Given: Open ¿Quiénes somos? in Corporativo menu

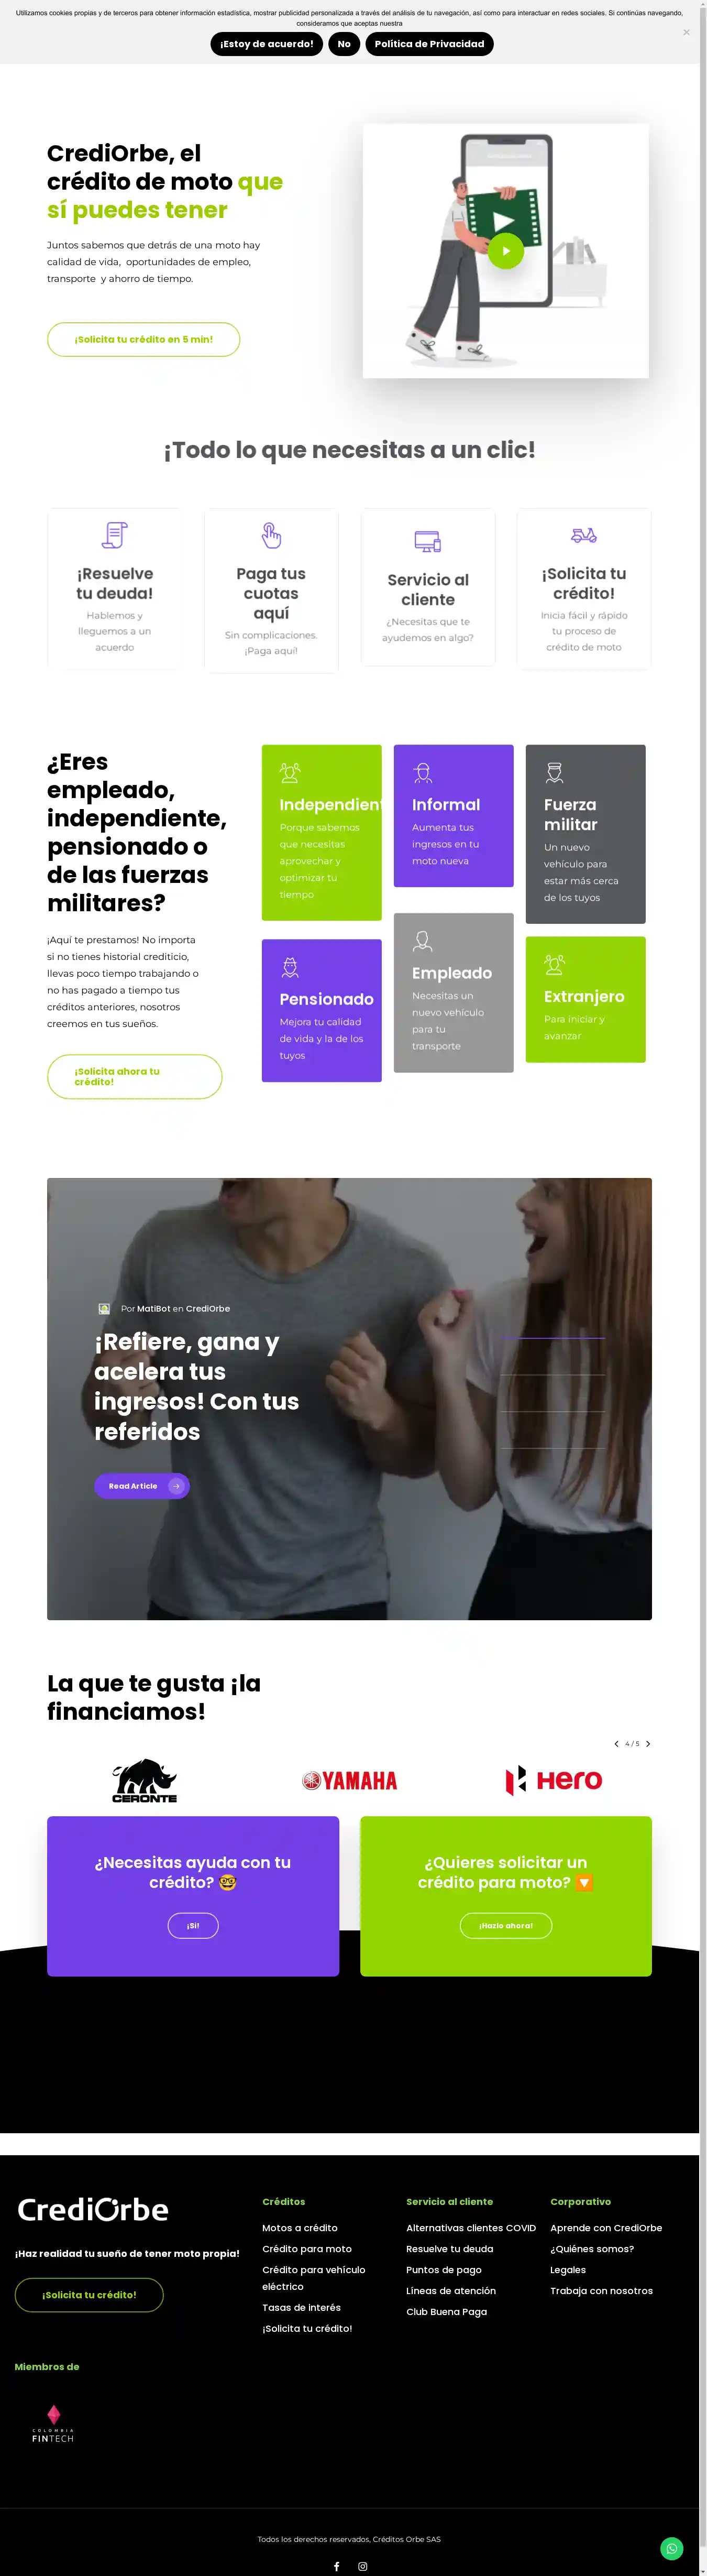Looking at the screenshot, I should (592, 2249).
